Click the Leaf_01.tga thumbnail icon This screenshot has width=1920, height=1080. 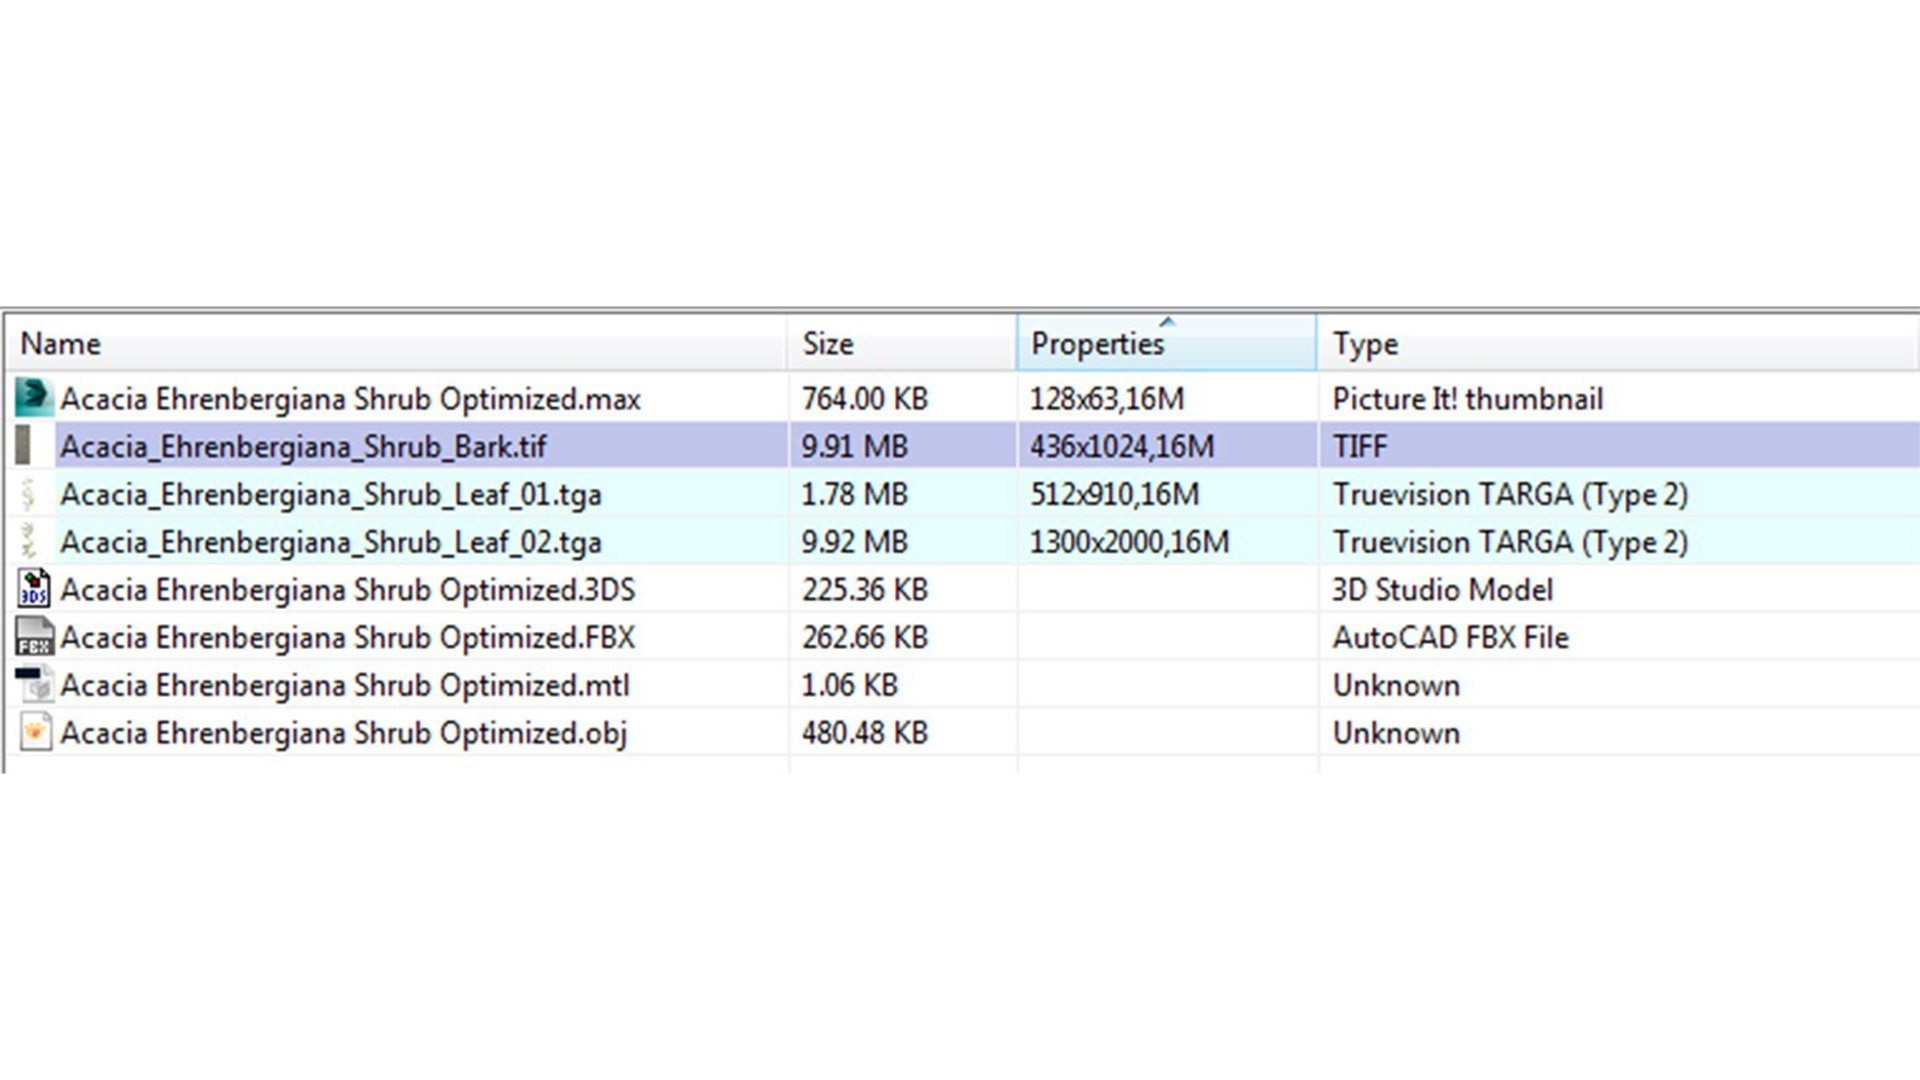click(x=29, y=494)
